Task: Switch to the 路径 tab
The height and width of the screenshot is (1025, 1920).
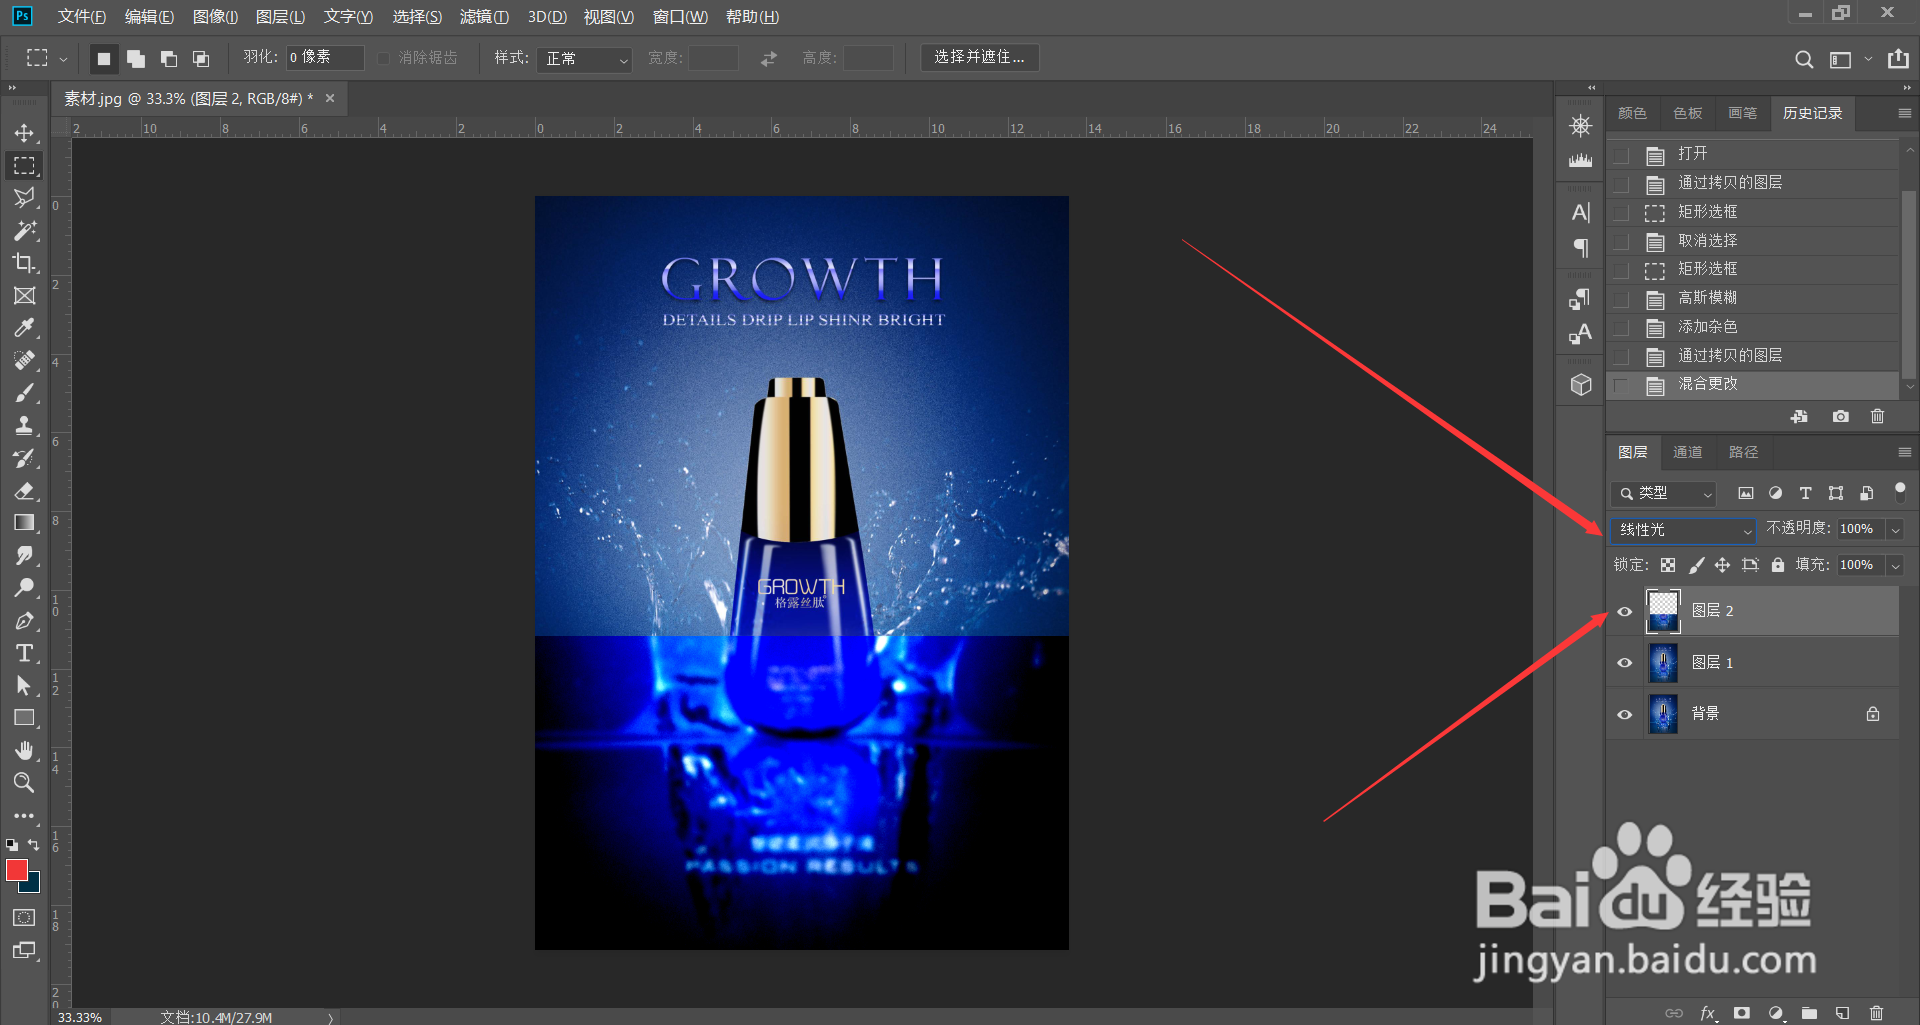Action: point(1743,452)
